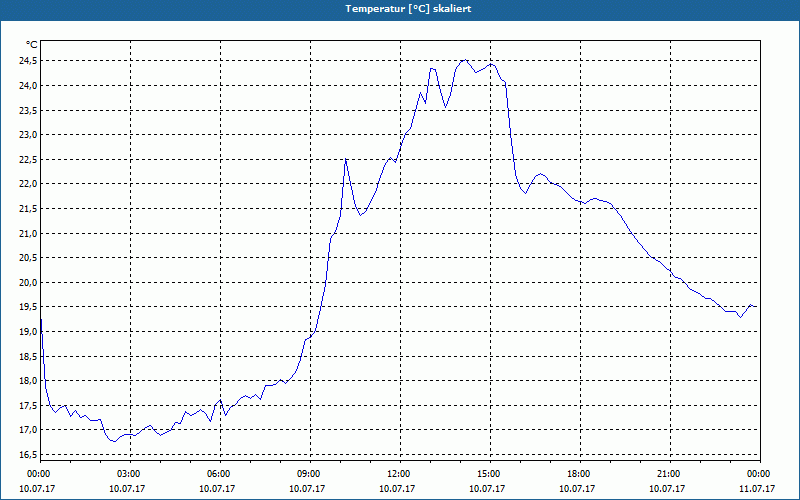Select the 20,0 y-axis value
800x500 pixels.
click(27, 282)
